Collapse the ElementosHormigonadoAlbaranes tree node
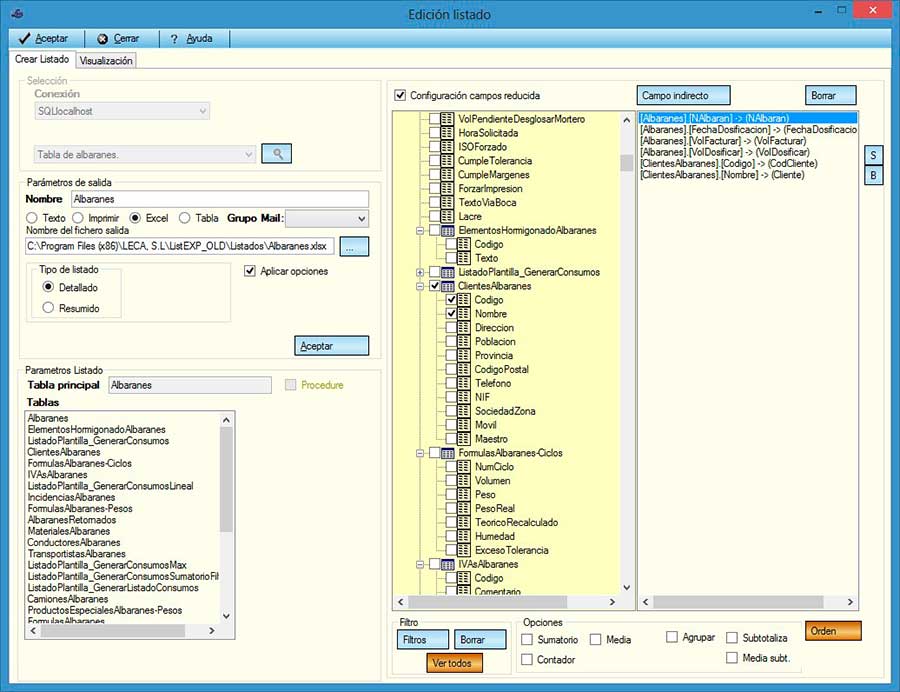900x692 pixels. [420, 231]
